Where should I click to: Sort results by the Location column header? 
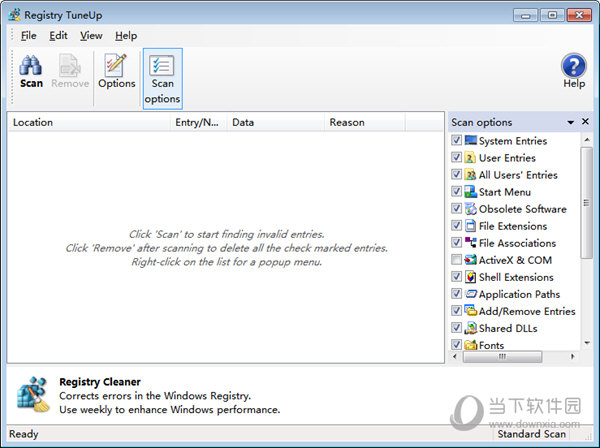tap(89, 122)
